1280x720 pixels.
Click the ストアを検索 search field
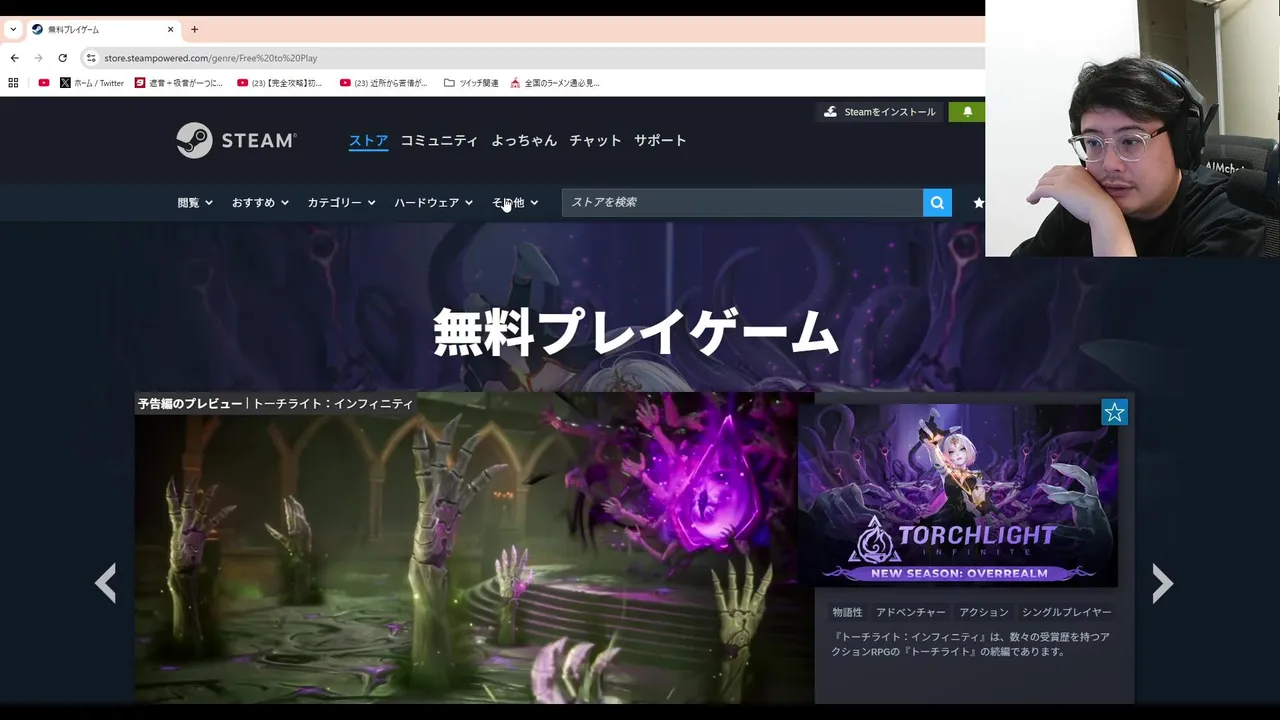tap(742, 202)
